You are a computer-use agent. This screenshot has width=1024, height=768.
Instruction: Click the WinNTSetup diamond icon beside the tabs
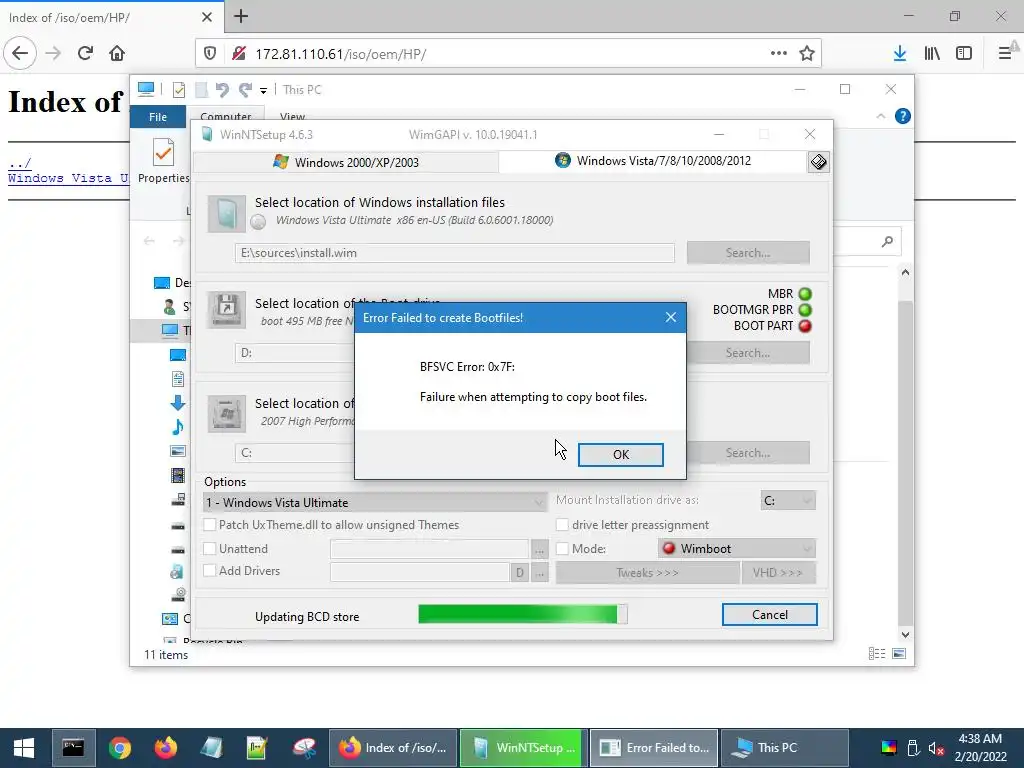pos(818,162)
